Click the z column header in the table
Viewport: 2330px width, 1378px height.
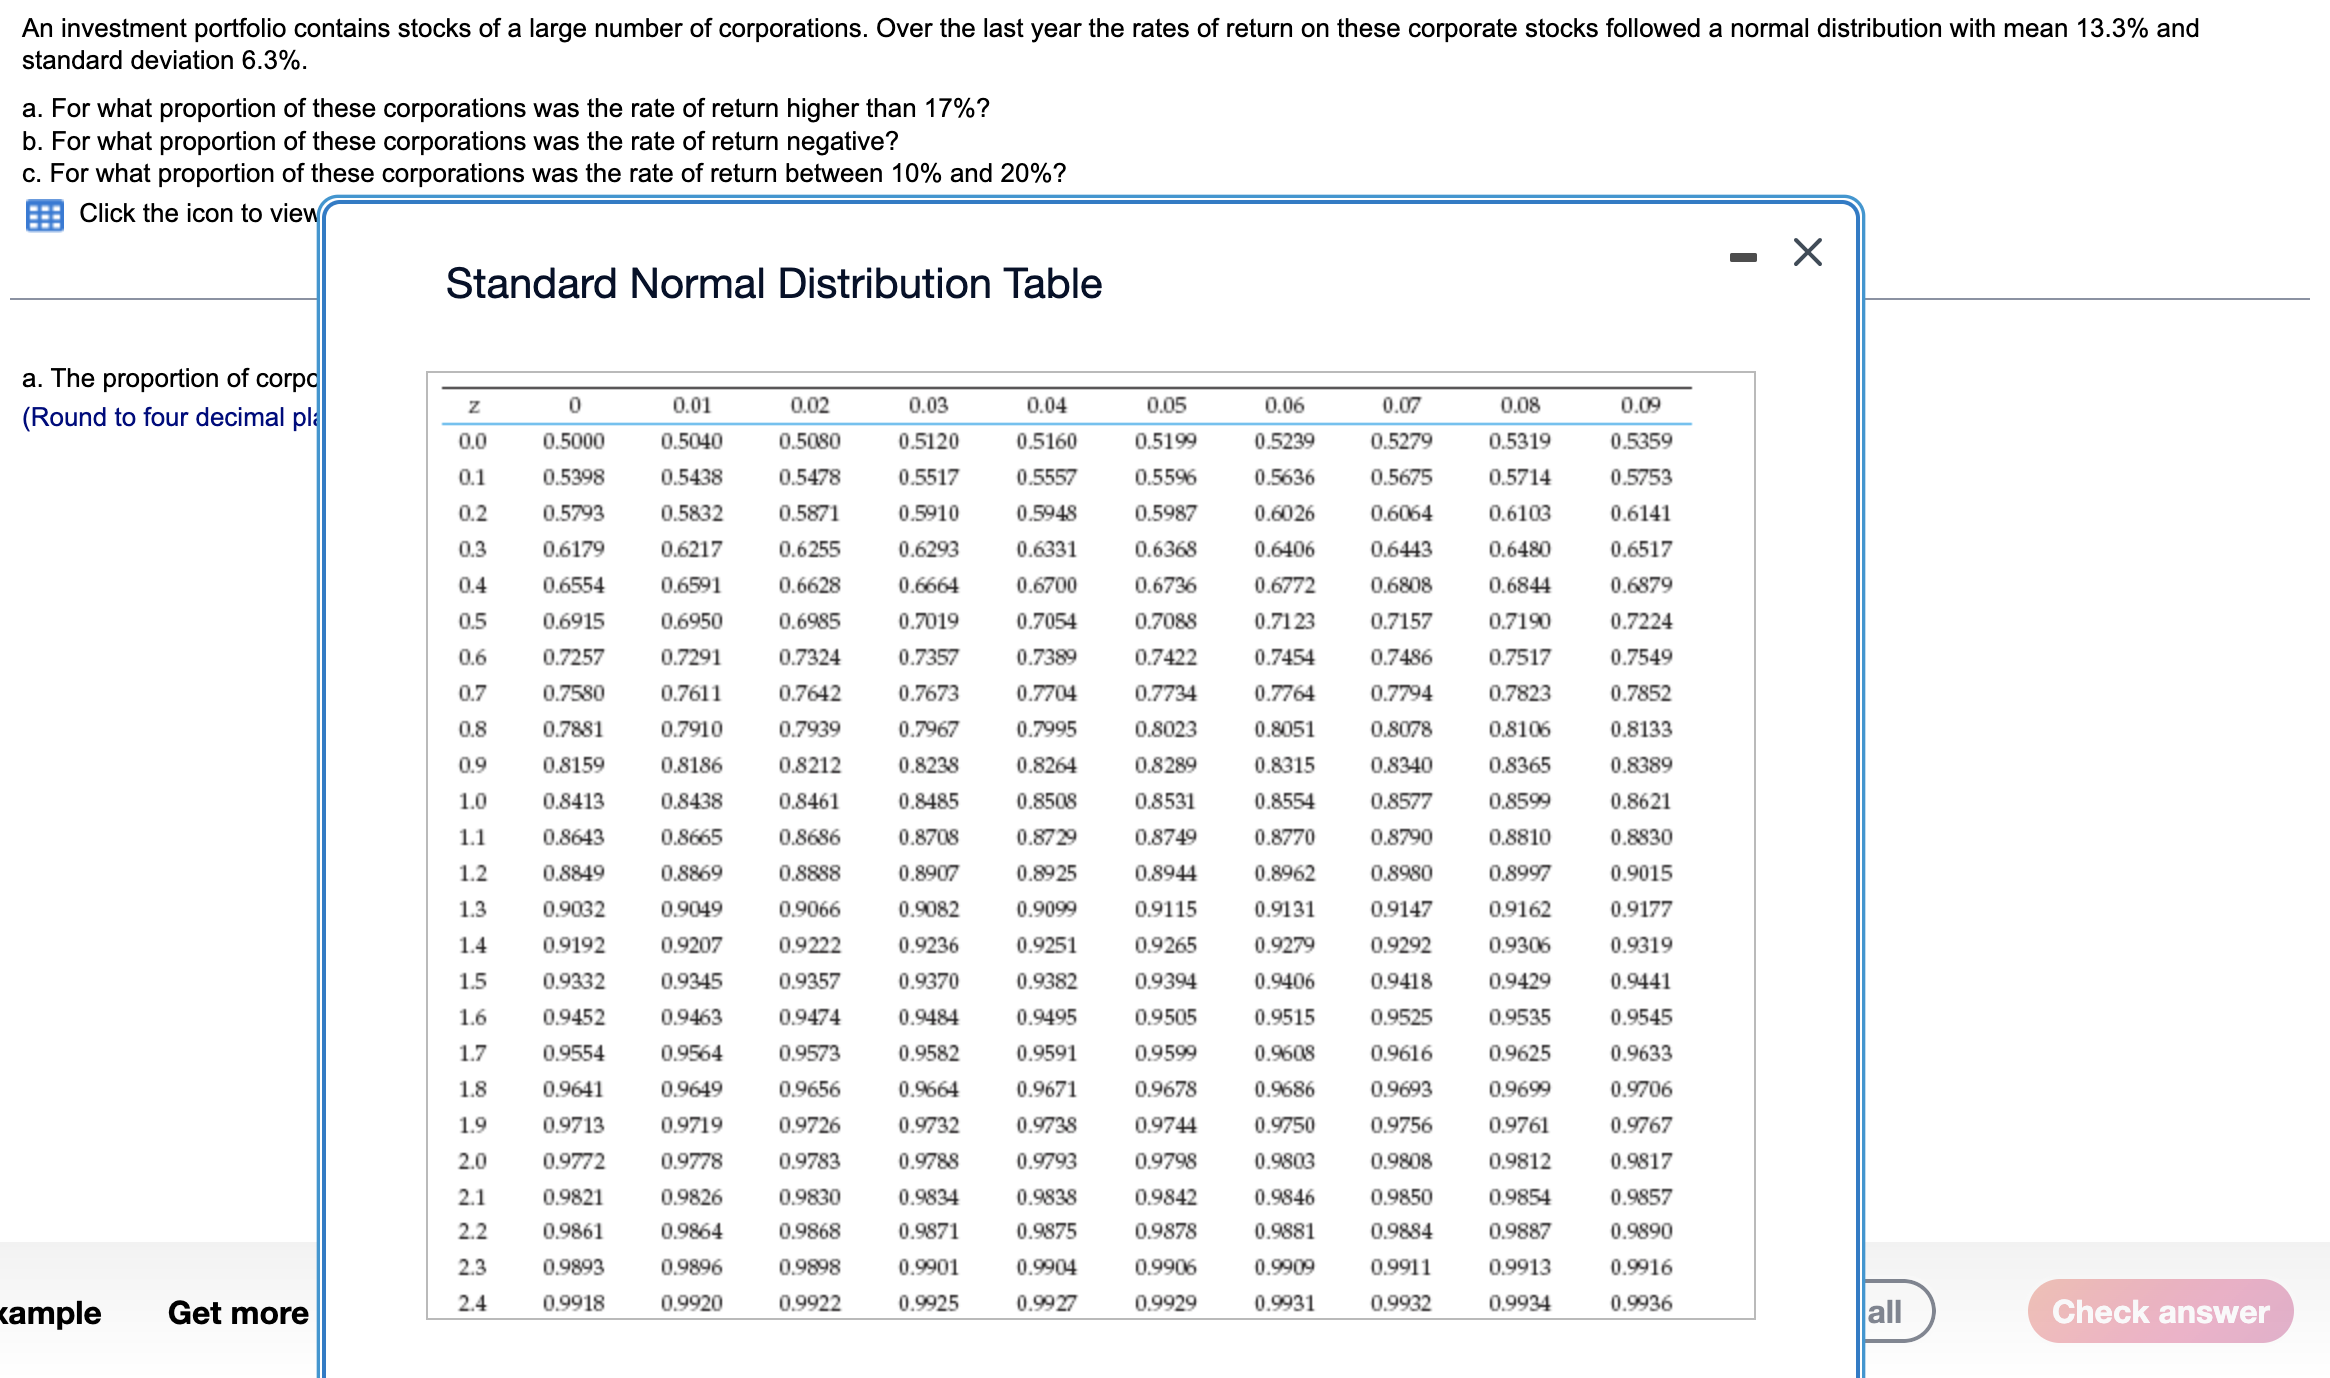coord(473,404)
